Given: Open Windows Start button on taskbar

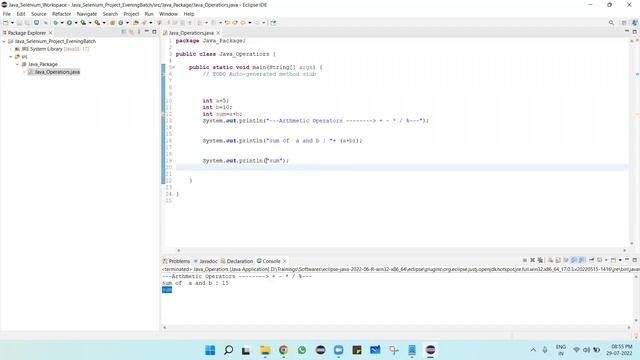Looking at the screenshot, I should 210,350.
